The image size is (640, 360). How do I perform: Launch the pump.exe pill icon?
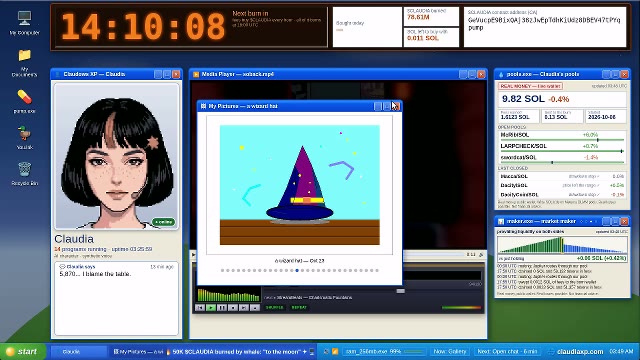coord(24,101)
